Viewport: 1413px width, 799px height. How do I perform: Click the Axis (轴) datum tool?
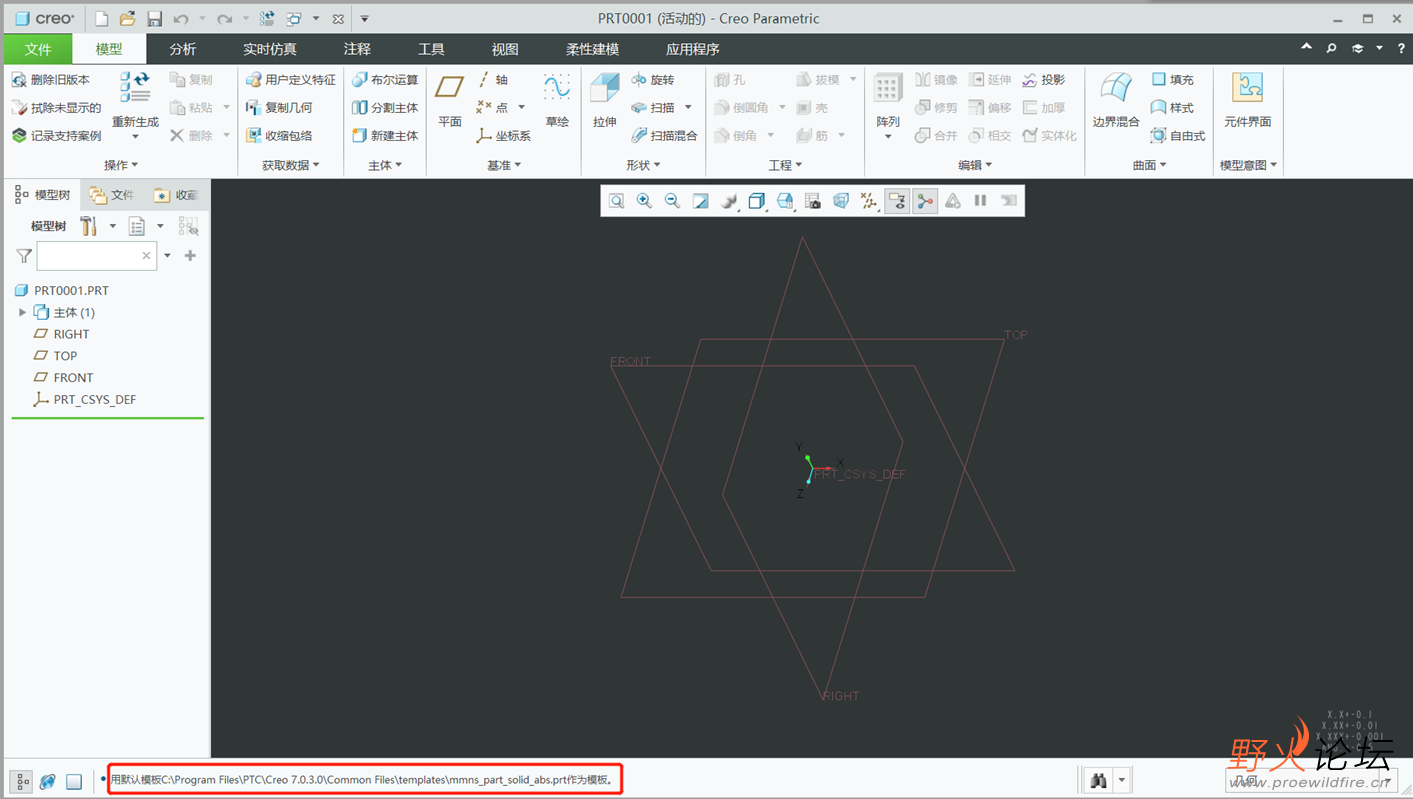(x=493, y=80)
